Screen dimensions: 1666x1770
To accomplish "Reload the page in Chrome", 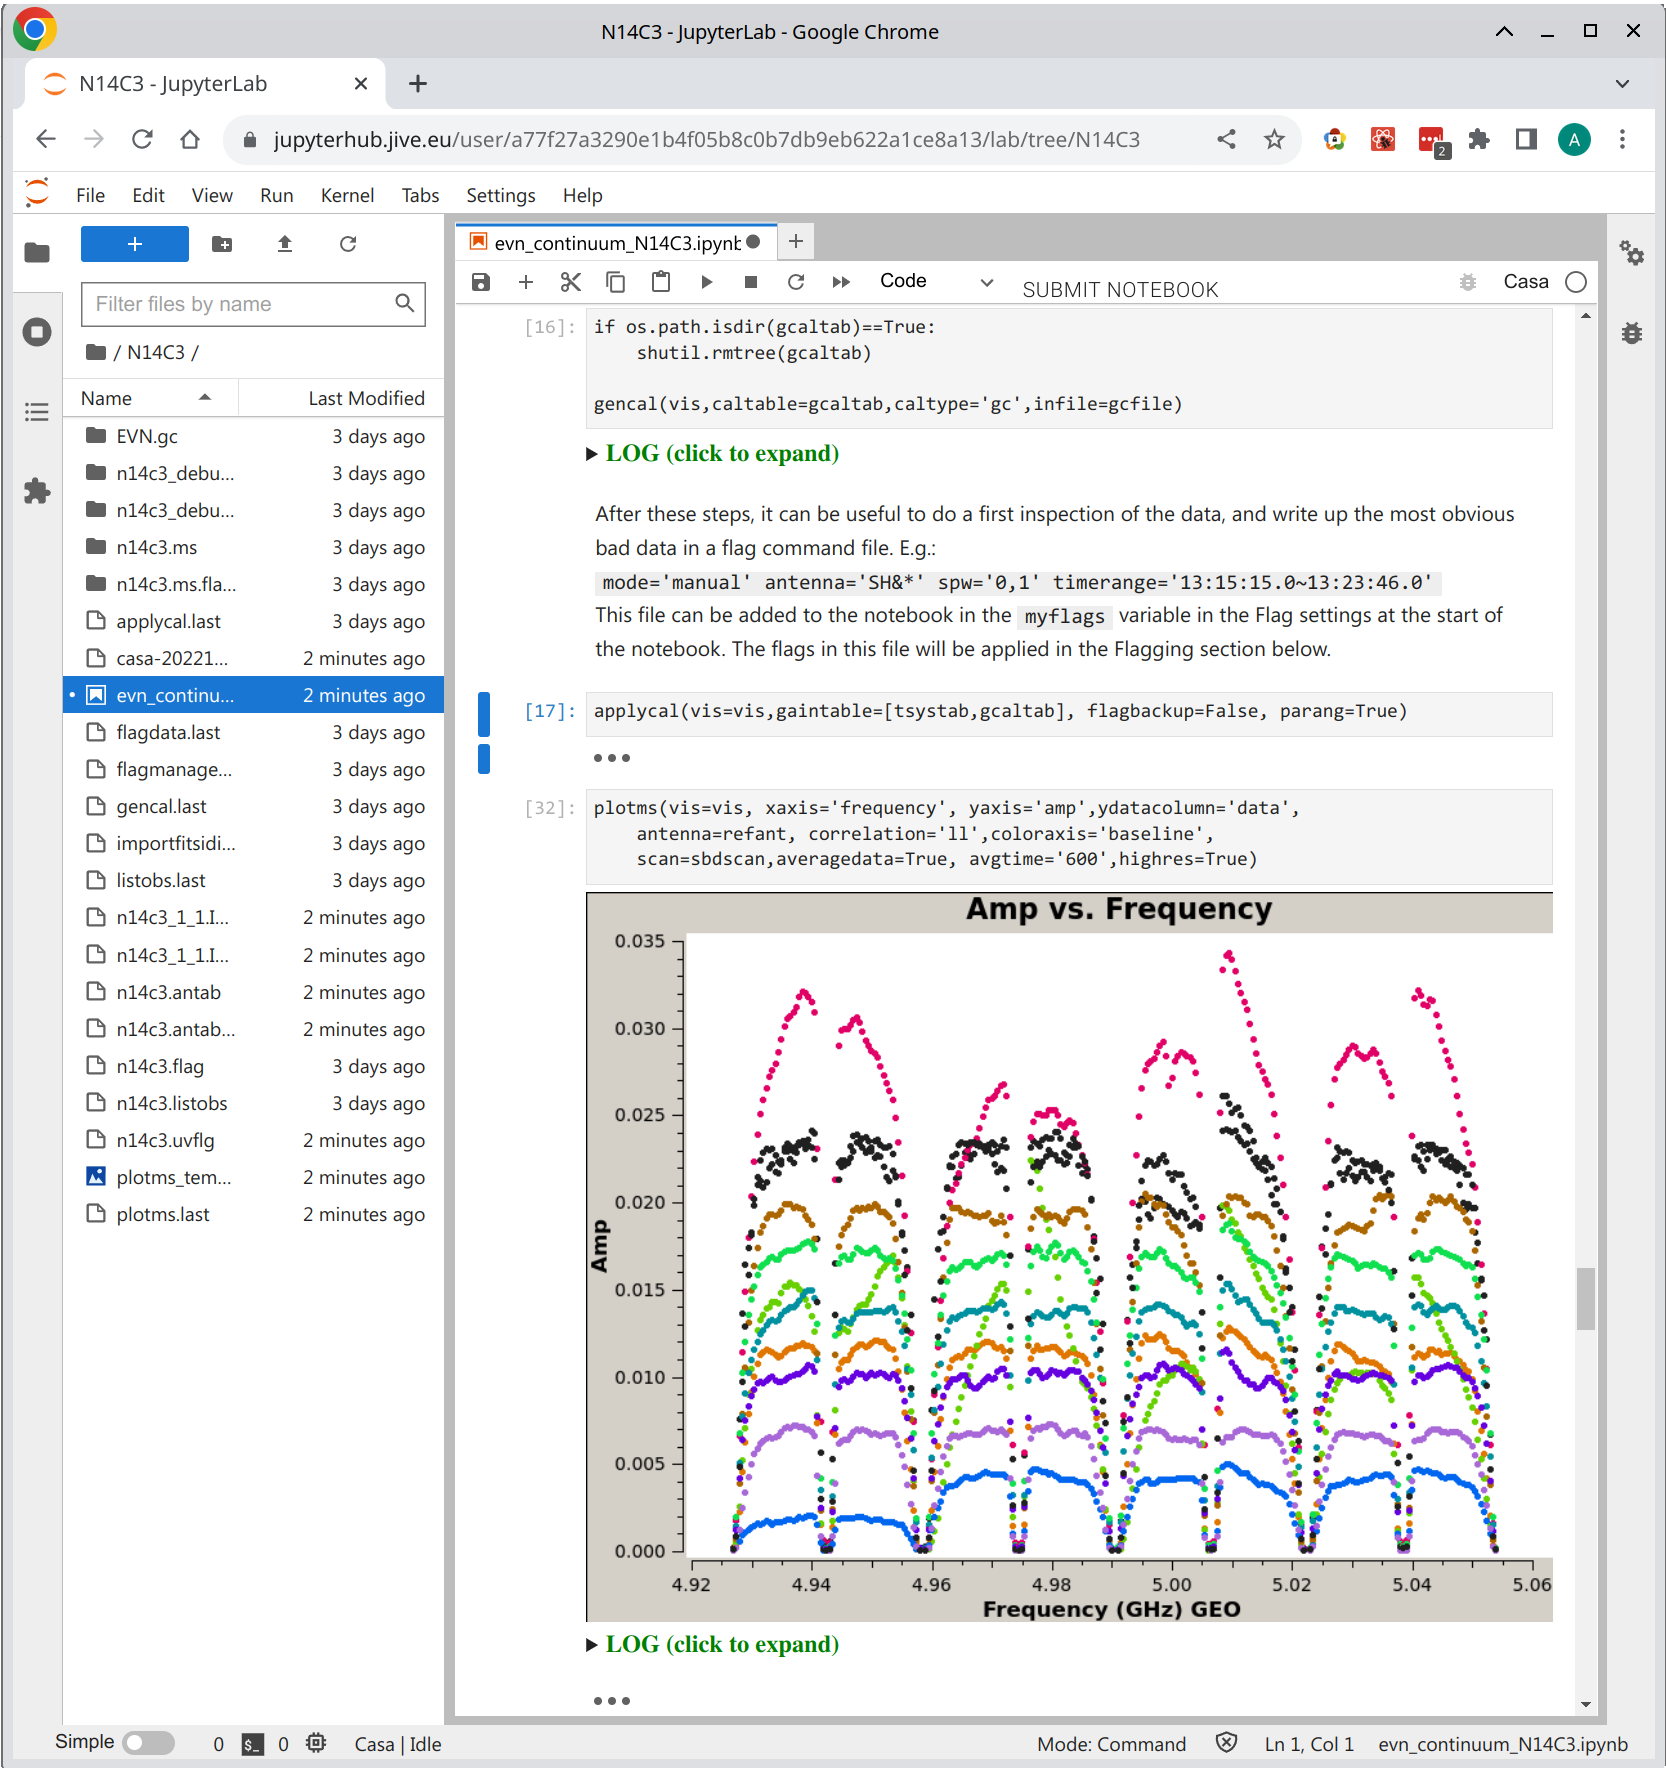I will 142,139.
